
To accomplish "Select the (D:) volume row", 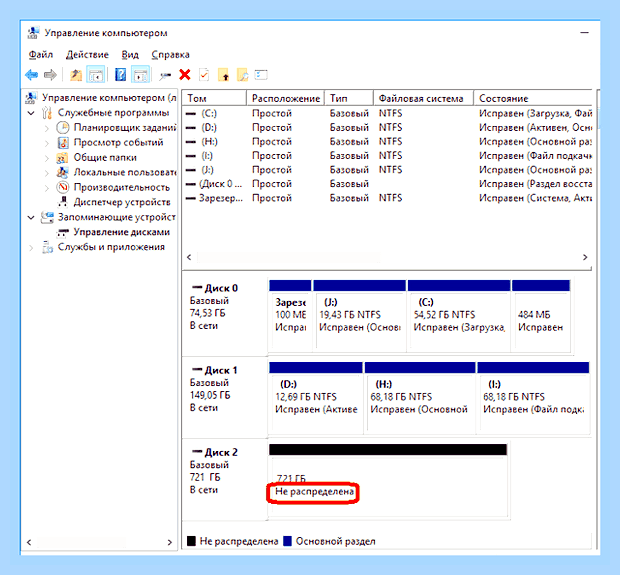I will pyautogui.click(x=388, y=127).
